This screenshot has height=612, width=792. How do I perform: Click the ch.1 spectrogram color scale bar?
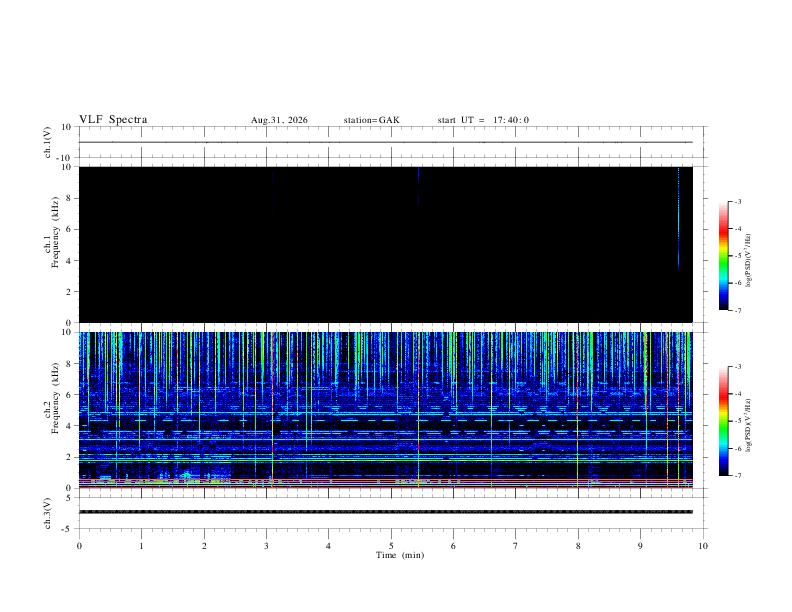tap(723, 256)
